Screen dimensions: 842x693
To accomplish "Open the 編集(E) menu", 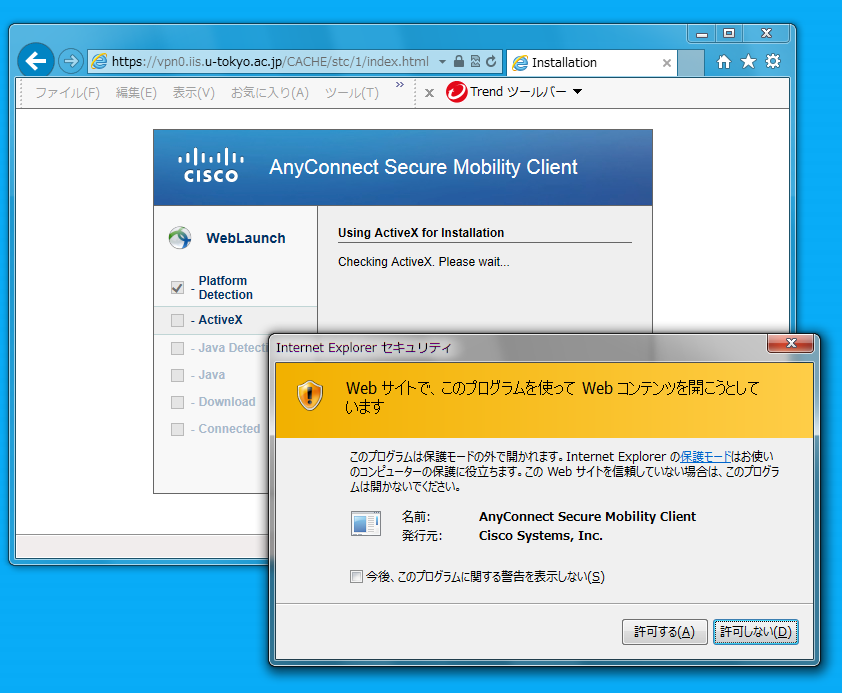I will 136,93.
